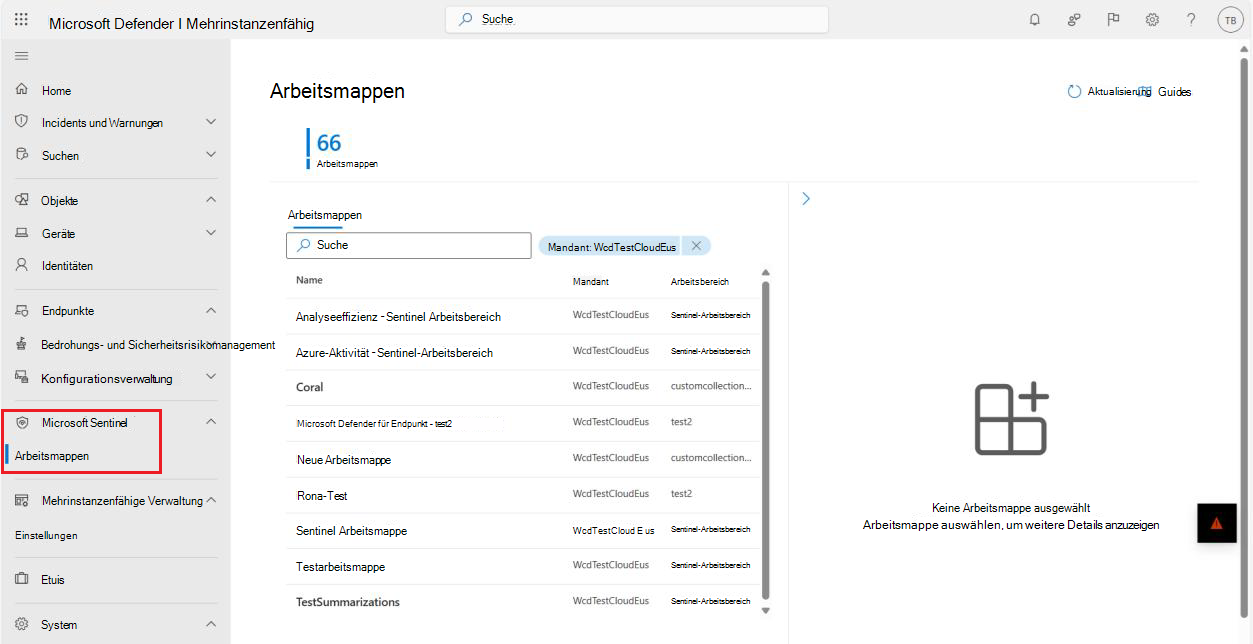Click the refresh Aktualisierung icon
This screenshot has width=1253, height=644.
pos(1074,91)
